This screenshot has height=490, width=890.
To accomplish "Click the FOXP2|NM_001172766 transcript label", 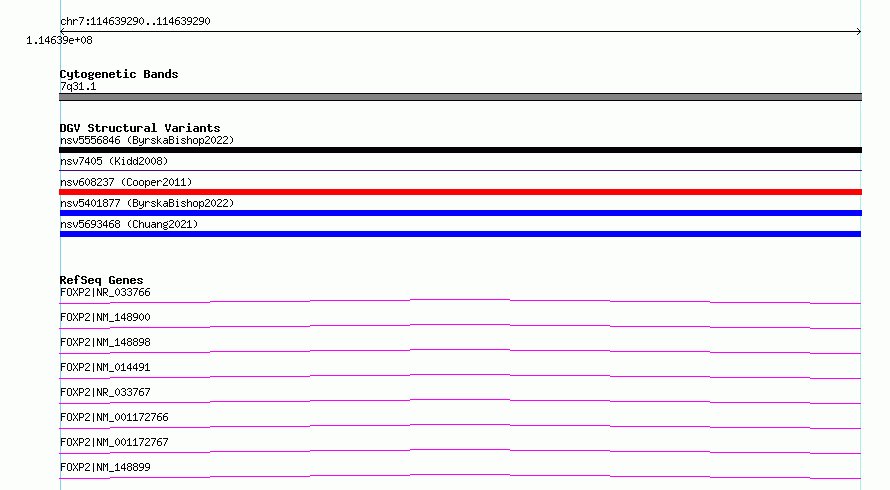I will (114, 417).
